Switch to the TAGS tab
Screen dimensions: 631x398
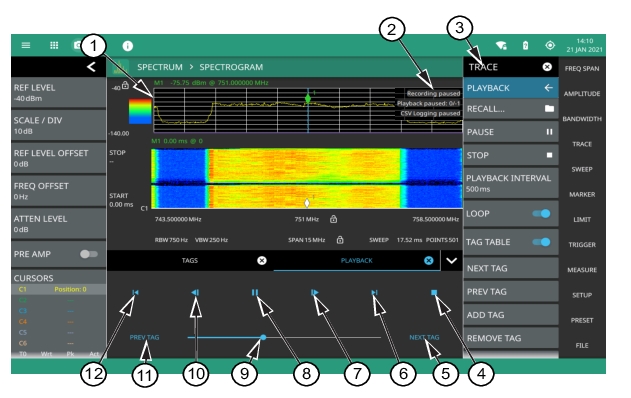pos(190,260)
